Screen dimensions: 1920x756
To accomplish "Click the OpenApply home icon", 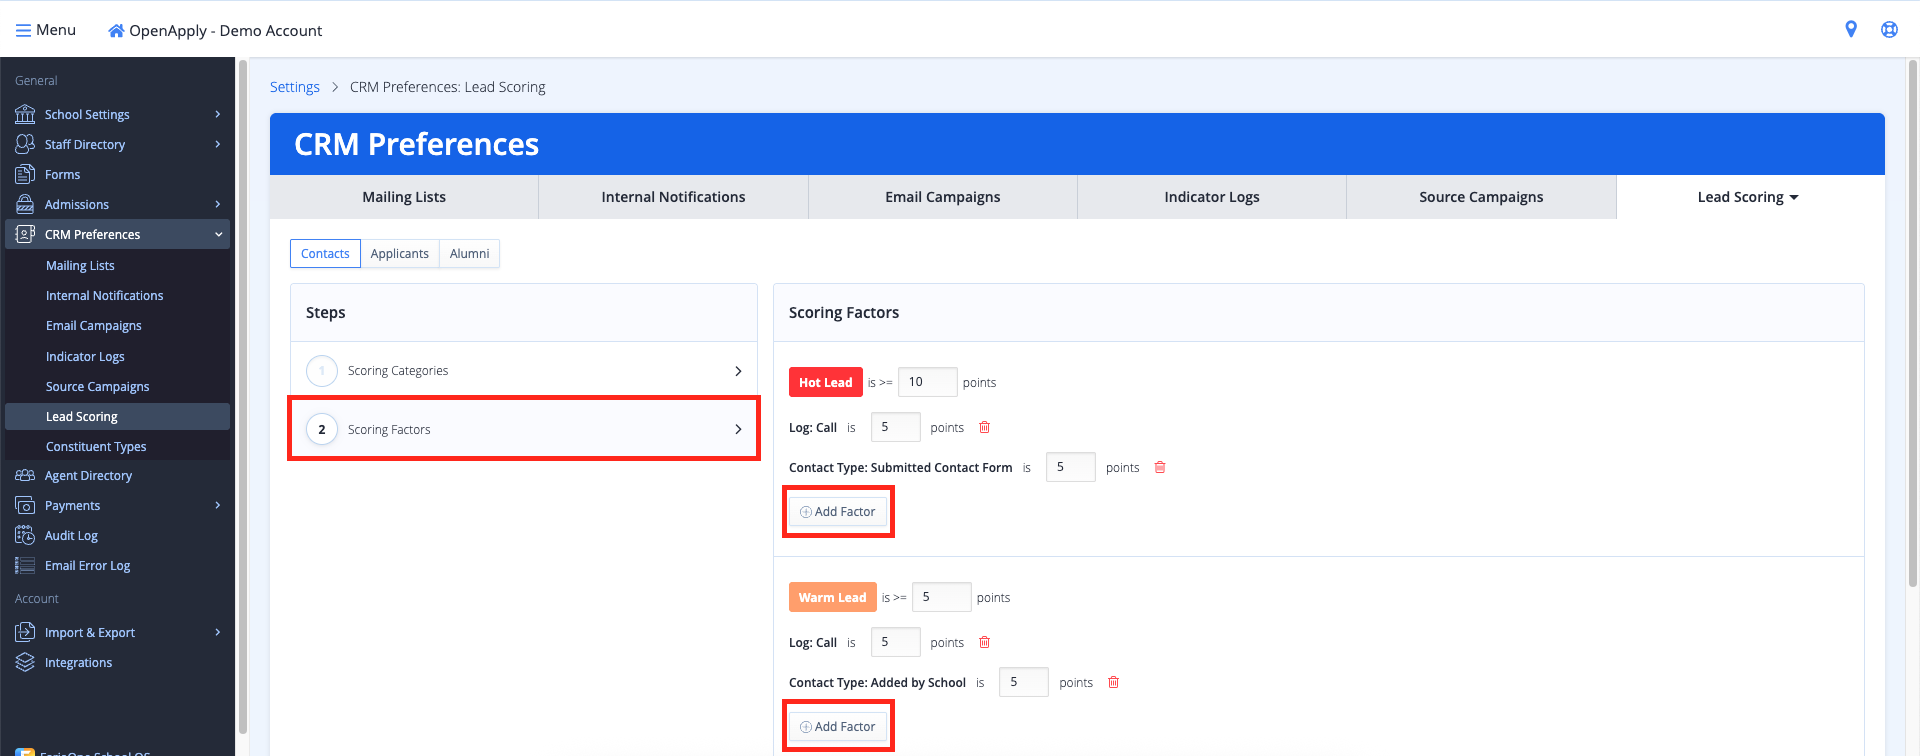I will click(x=116, y=31).
